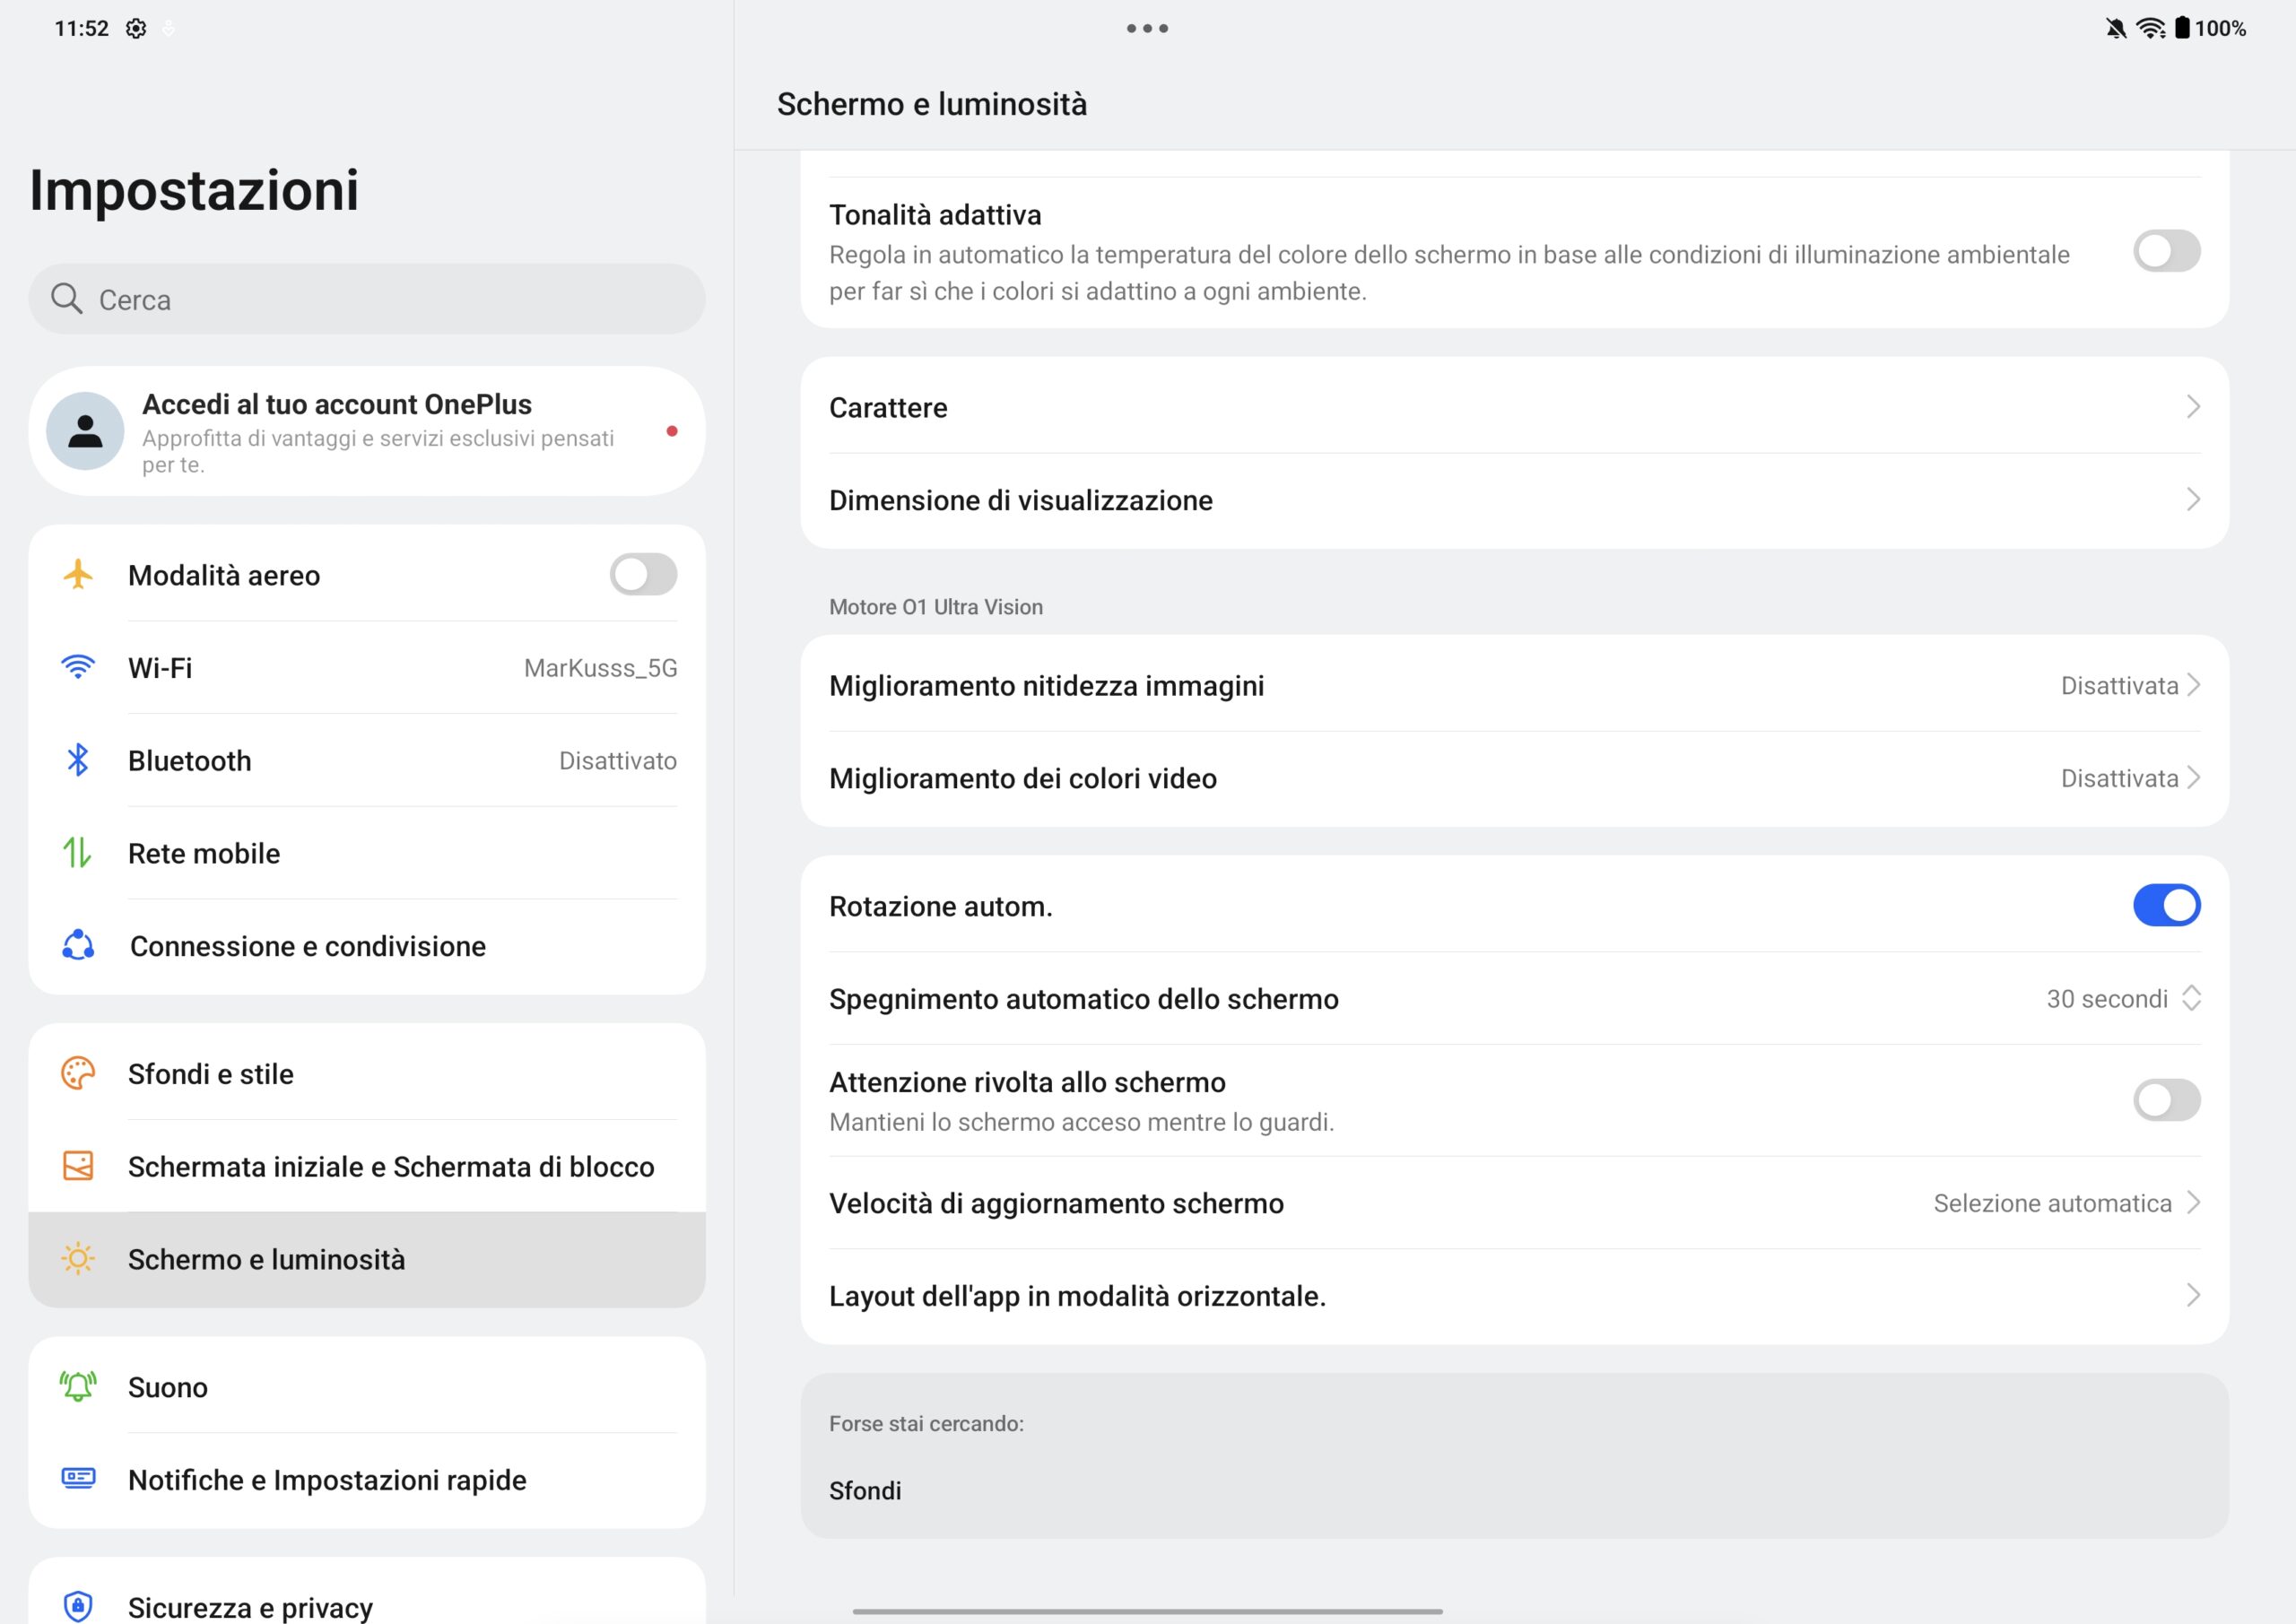Tap 30 secondi value text
Image resolution: width=2296 pixels, height=1624 pixels.
(2107, 999)
